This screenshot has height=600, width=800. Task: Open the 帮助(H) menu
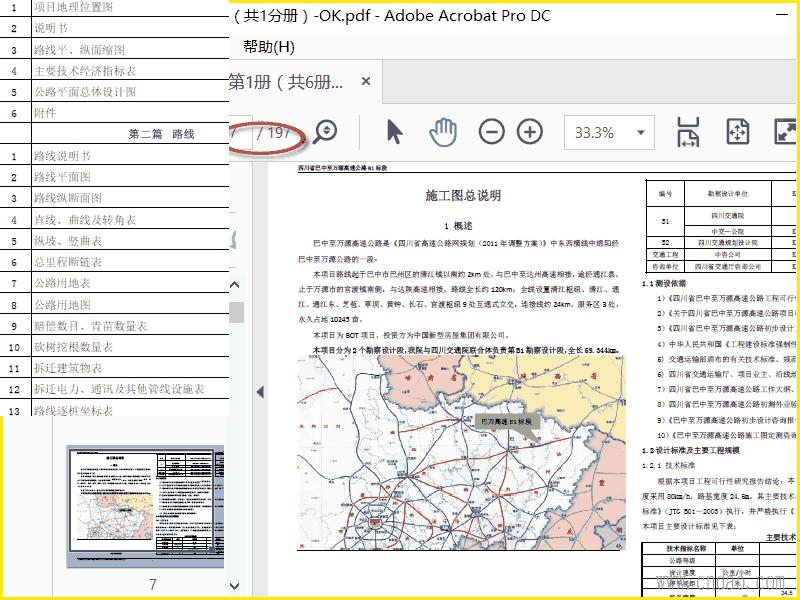coord(268,47)
